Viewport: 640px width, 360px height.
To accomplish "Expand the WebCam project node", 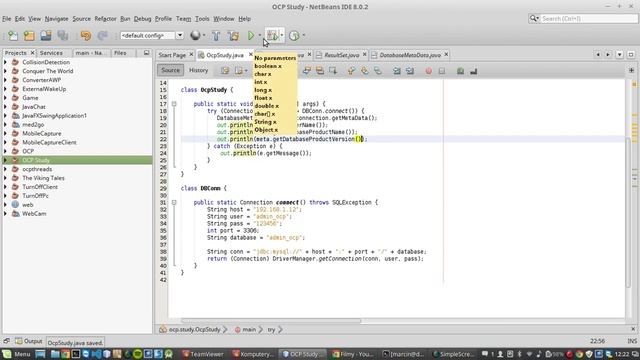I will point(5,213).
